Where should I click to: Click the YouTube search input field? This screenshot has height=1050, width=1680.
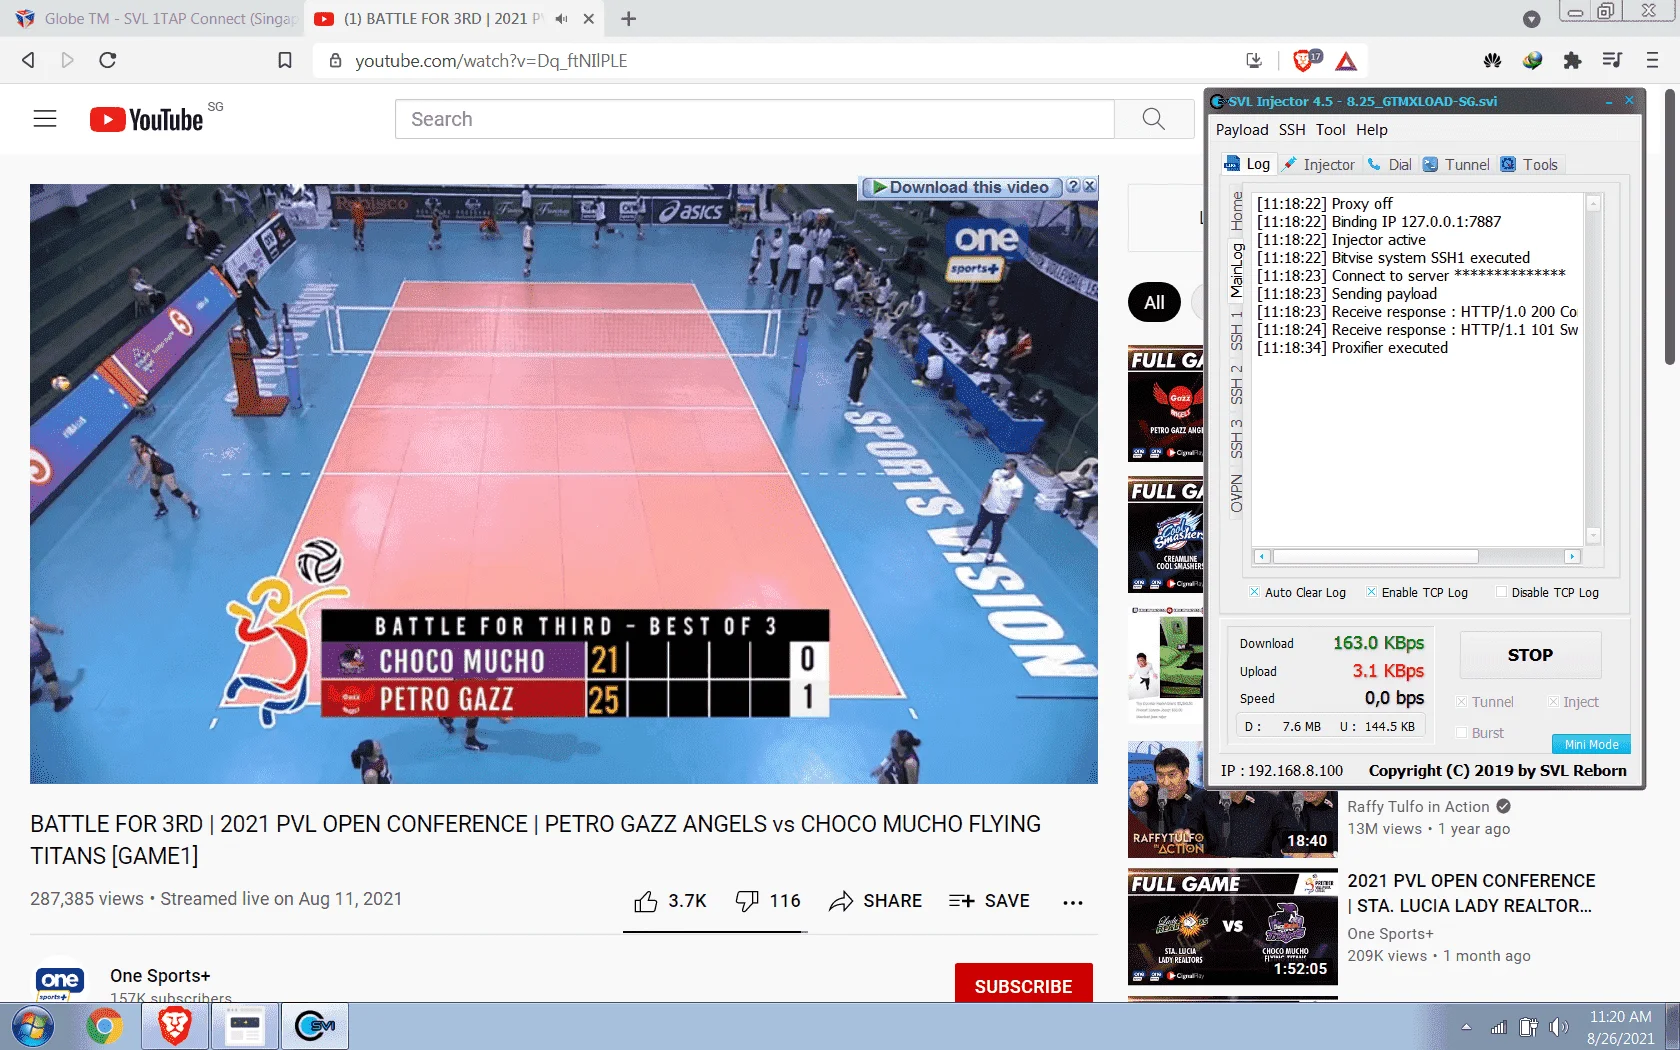(754, 119)
